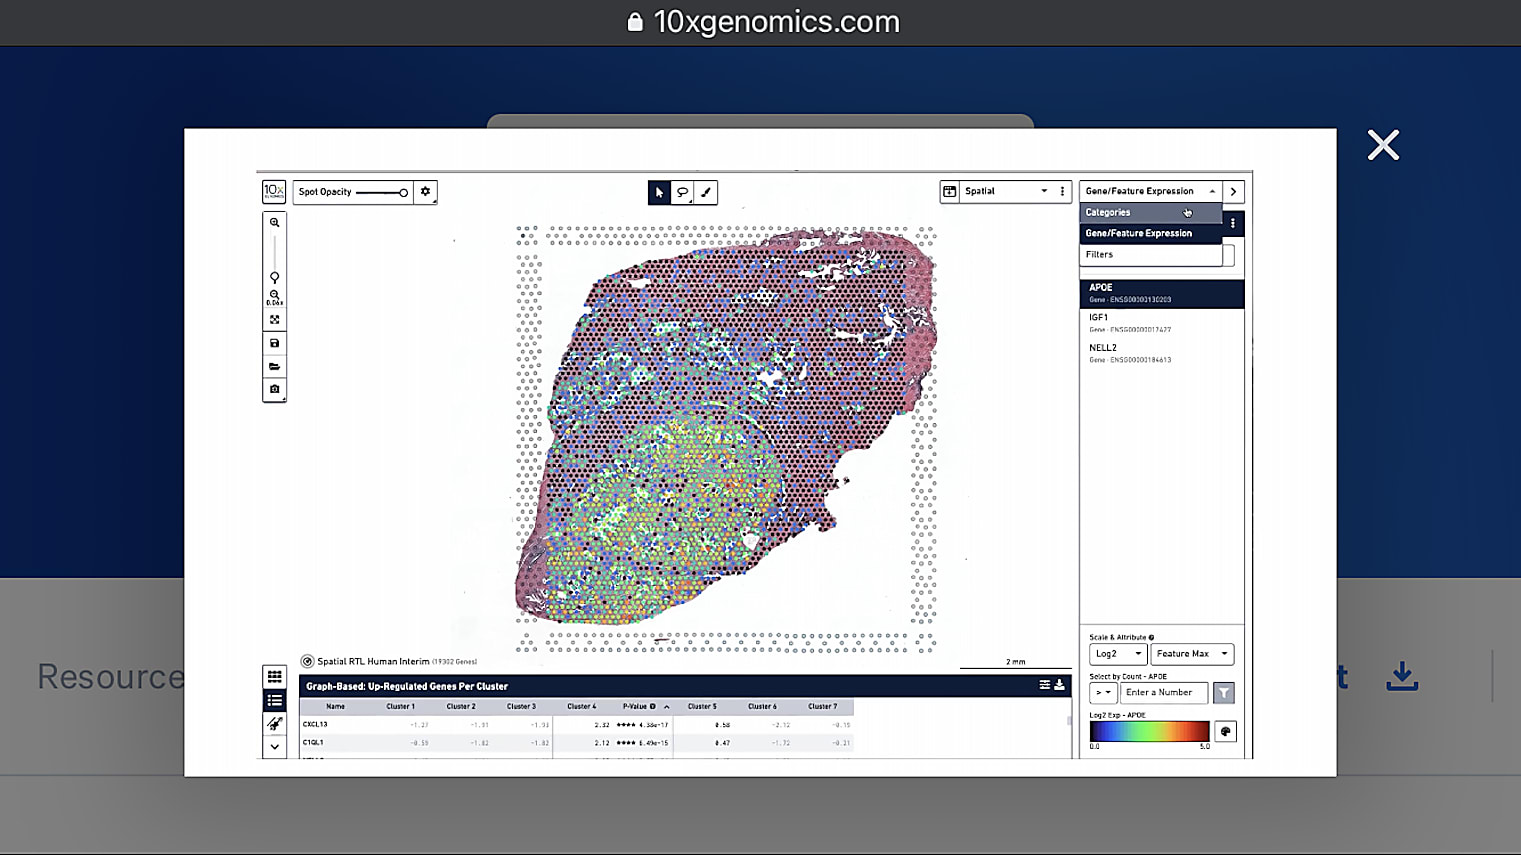The height and width of the screenshot is (855, 1521).
Task: Click the Scale & Attribute help icon
Action: coord(1152,637)
